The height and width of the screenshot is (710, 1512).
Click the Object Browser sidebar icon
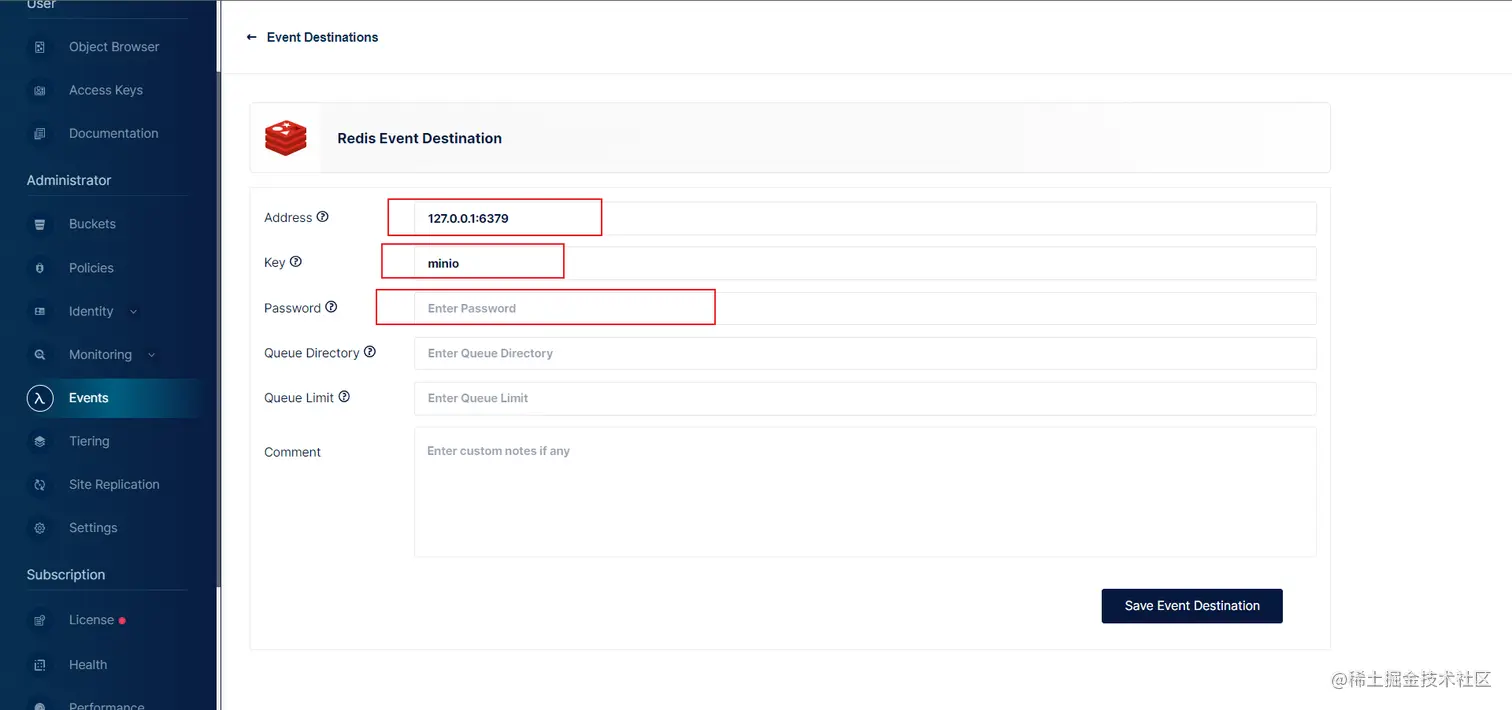(40, 47)
